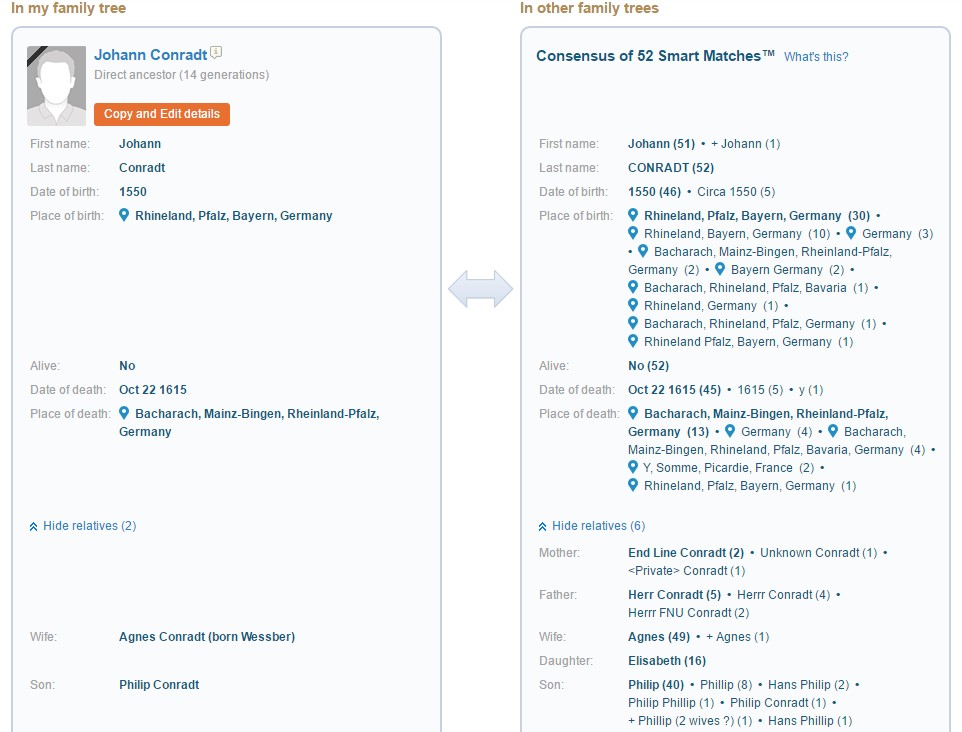The height and width of the screenshot is (732, 962).
Task: Click map pin next to my tree's birthplace
Action: coord(125,215)
